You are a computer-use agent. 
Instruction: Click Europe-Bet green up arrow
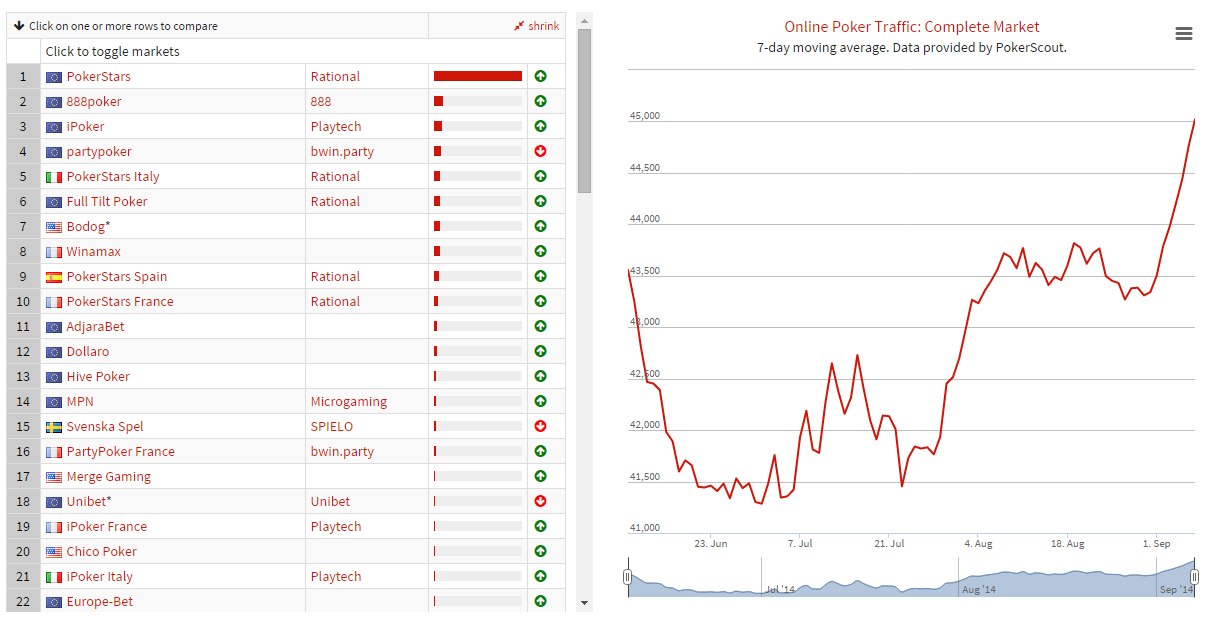(x=541, y=601)
